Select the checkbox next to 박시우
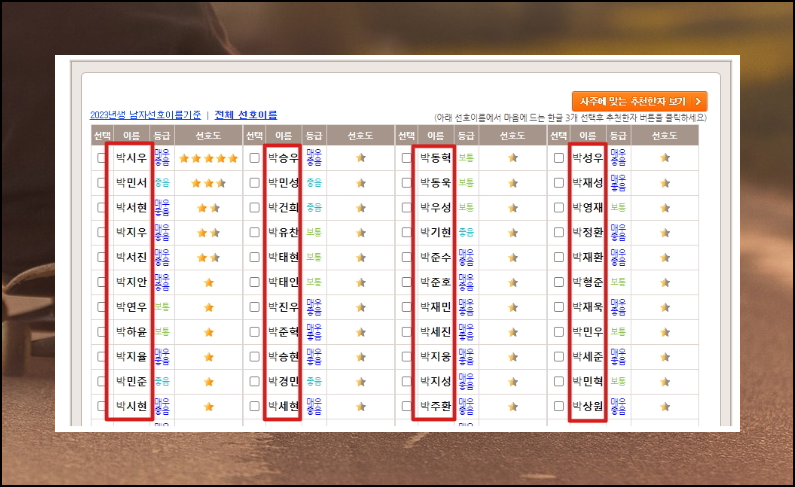The width and height of the screenshot is (795, 487). coord(101,158)
